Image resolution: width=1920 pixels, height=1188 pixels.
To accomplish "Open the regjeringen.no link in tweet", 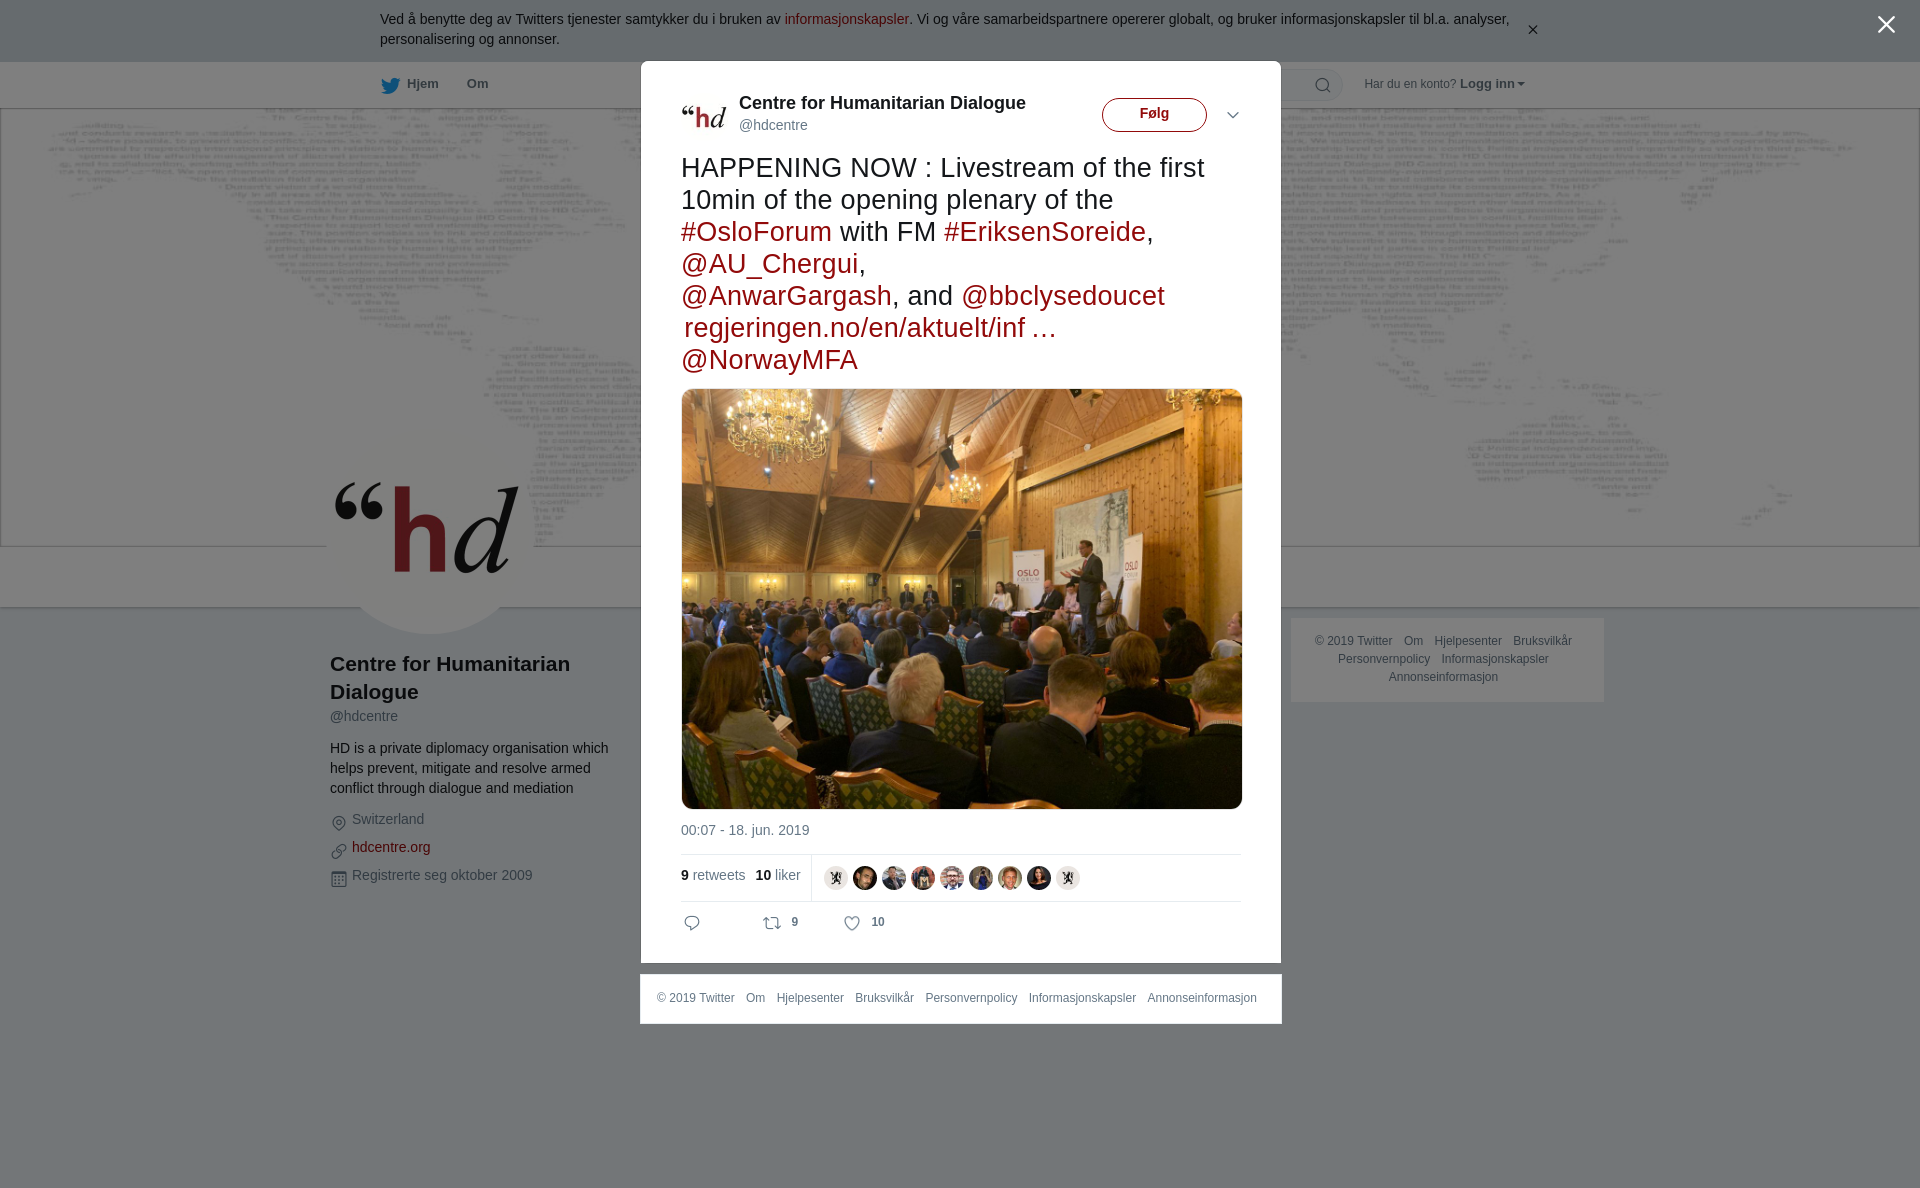I will (870, 328).
